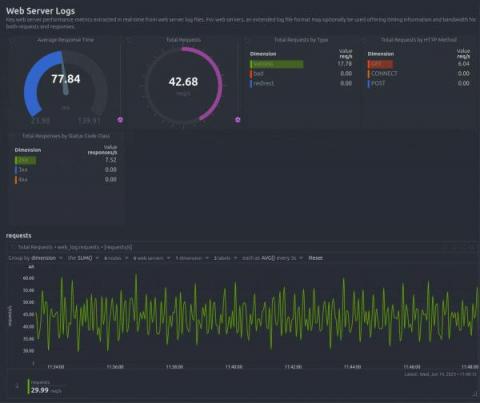Click the 77.84 average response time value
This screenshot has width=480, height=403.
tap(66, 79)
